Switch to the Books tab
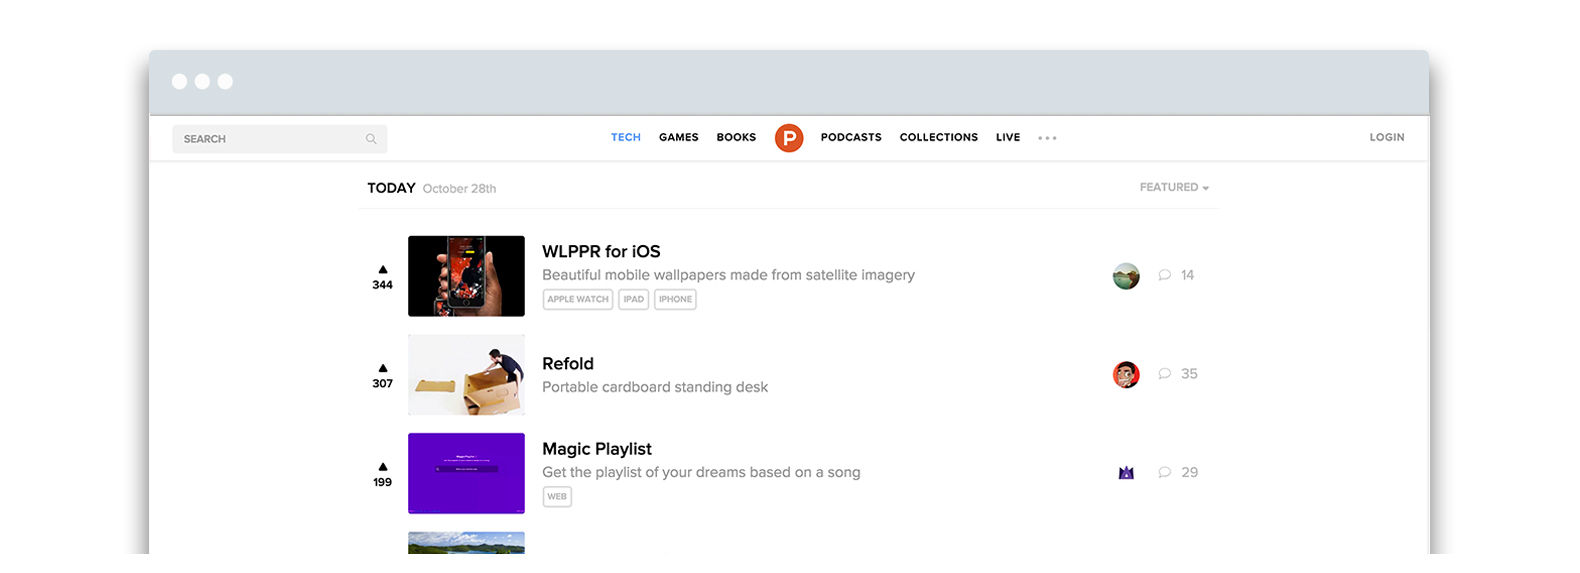The height and width of the screenshot is (573, 1580). tap(736, 137)
